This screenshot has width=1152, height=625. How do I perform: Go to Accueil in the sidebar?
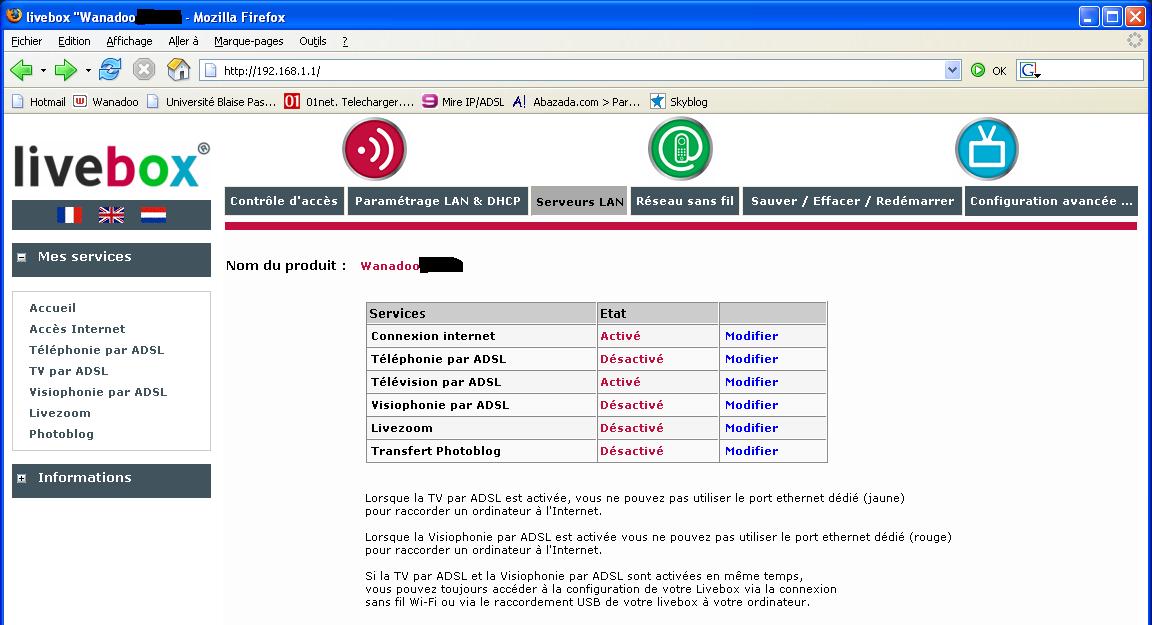click(x=52, y=308)
